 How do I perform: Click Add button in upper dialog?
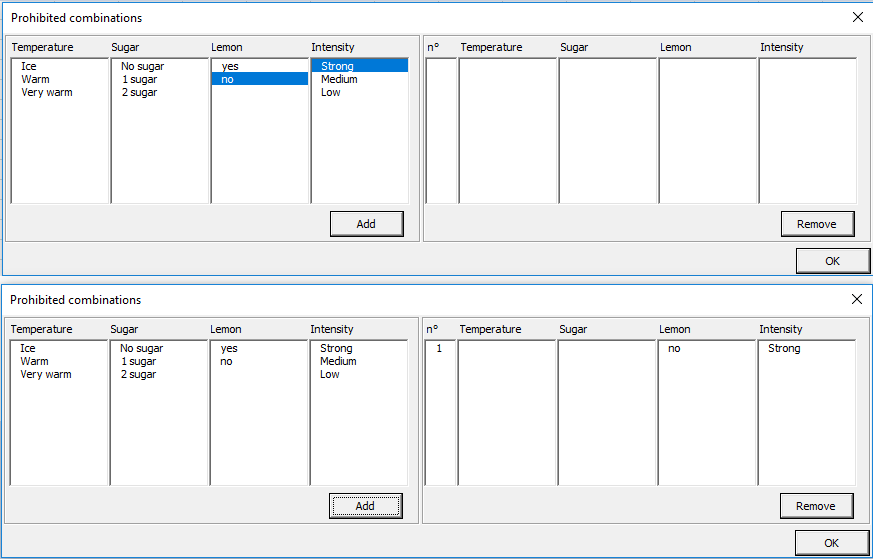(x=366, y=224)
